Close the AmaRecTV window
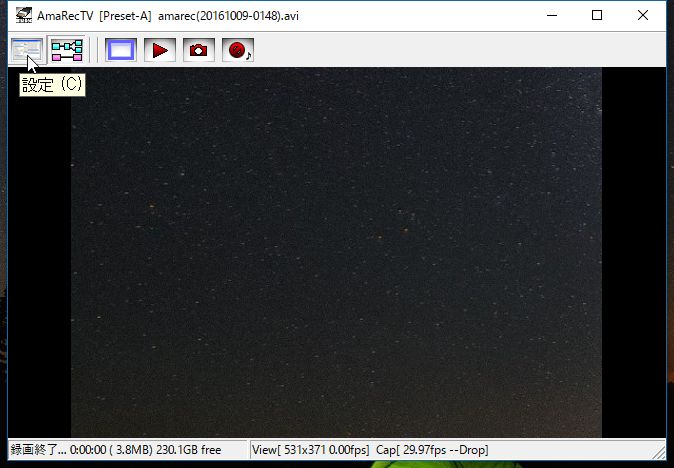674x468 pixels. coord(643,15)
